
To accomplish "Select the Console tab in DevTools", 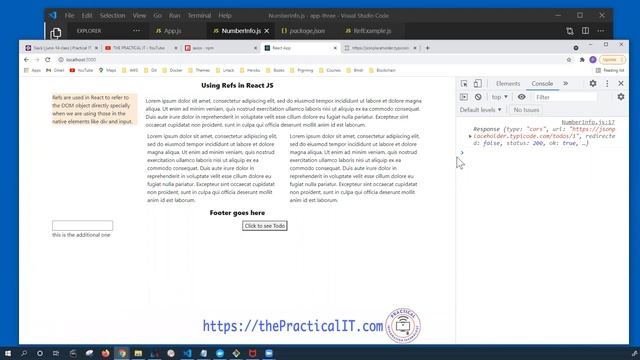I will point(542,83).
